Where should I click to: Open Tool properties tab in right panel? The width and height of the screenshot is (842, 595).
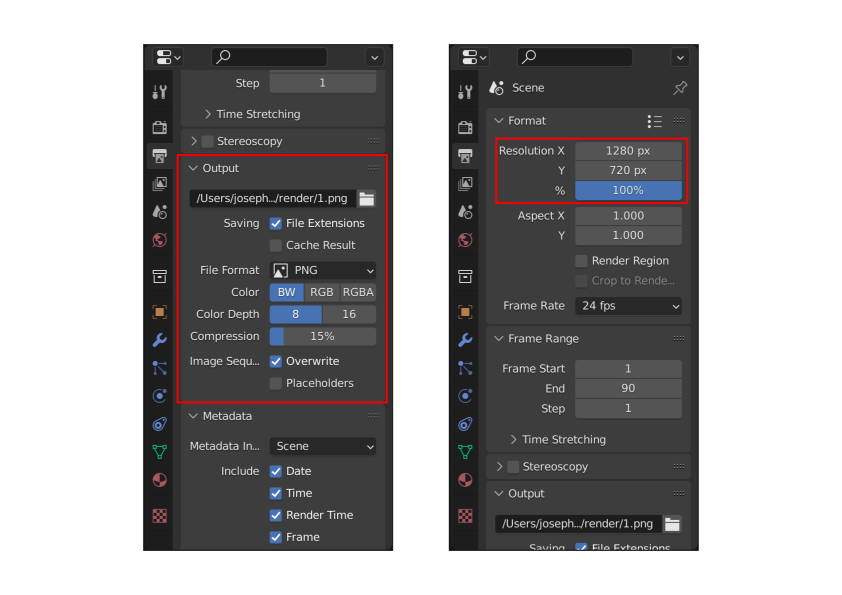click(x=465, y=92)
